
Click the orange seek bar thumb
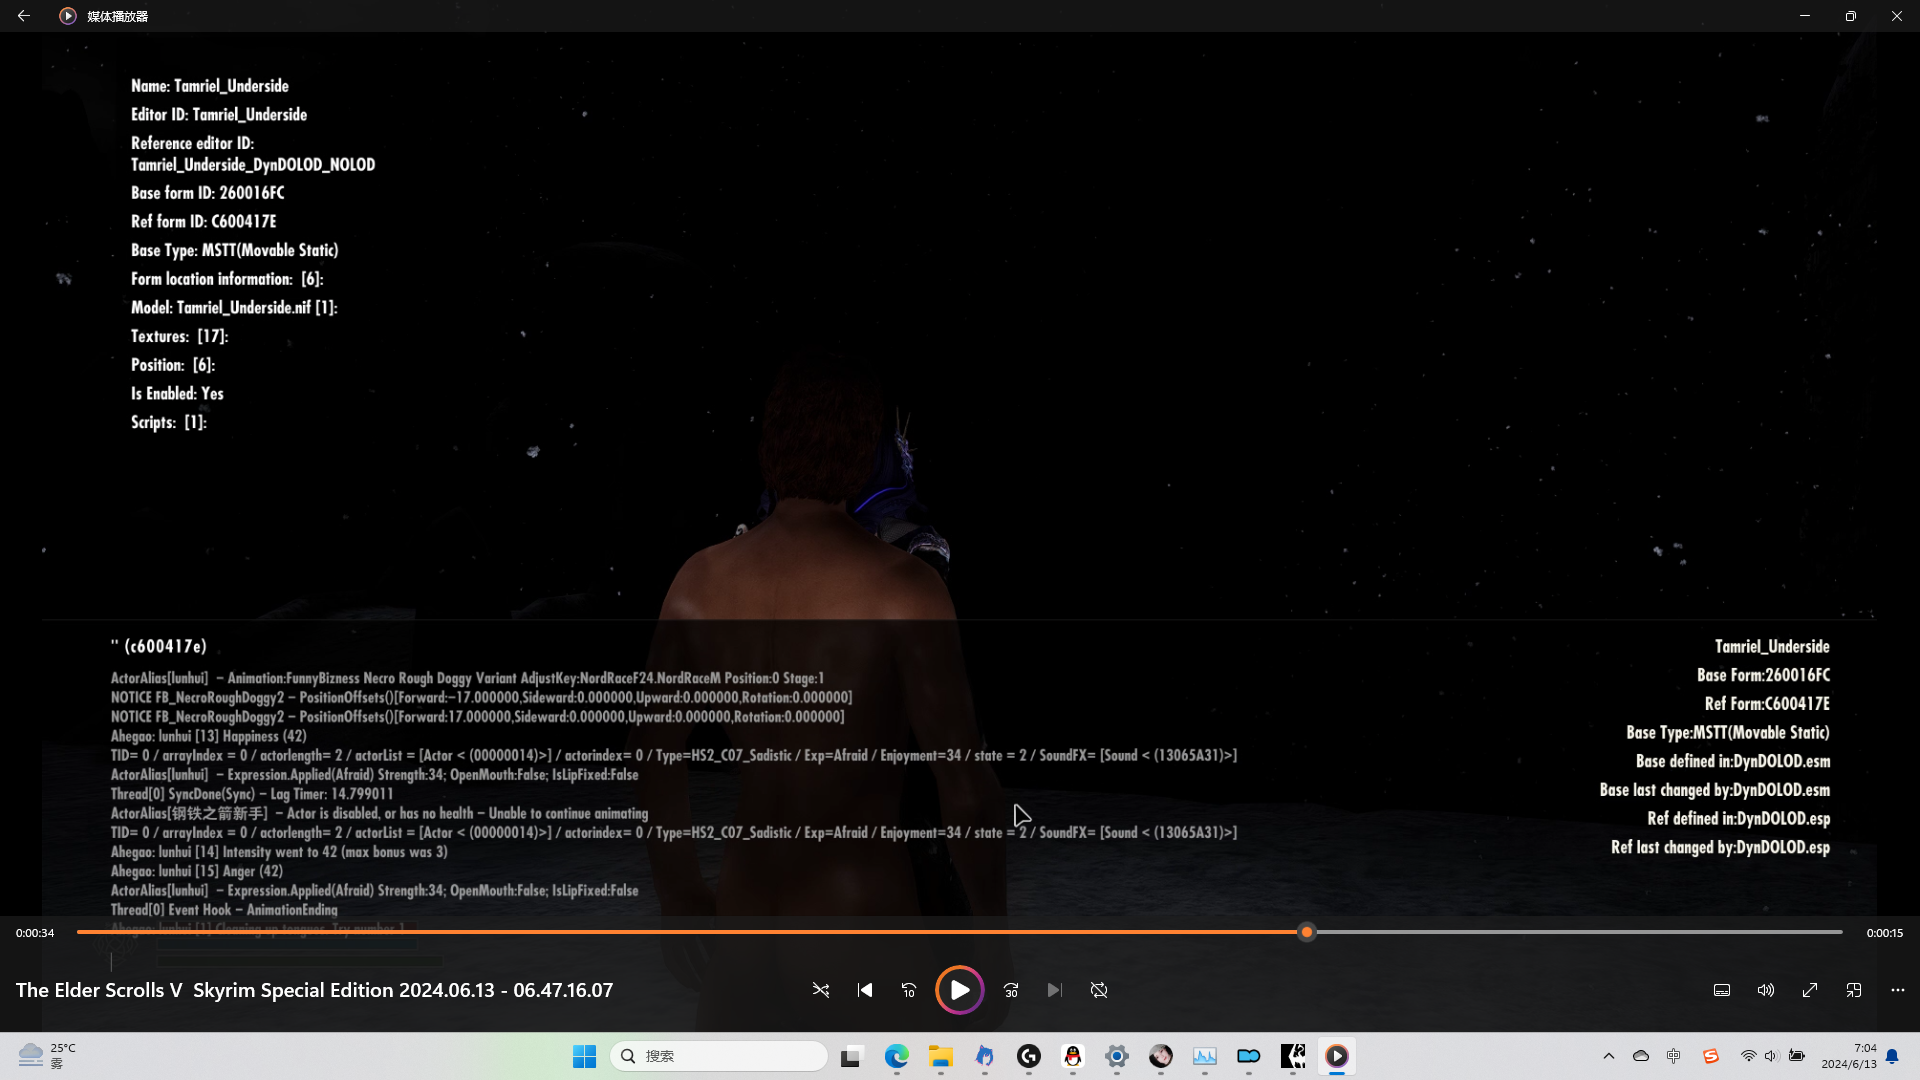1306,932
